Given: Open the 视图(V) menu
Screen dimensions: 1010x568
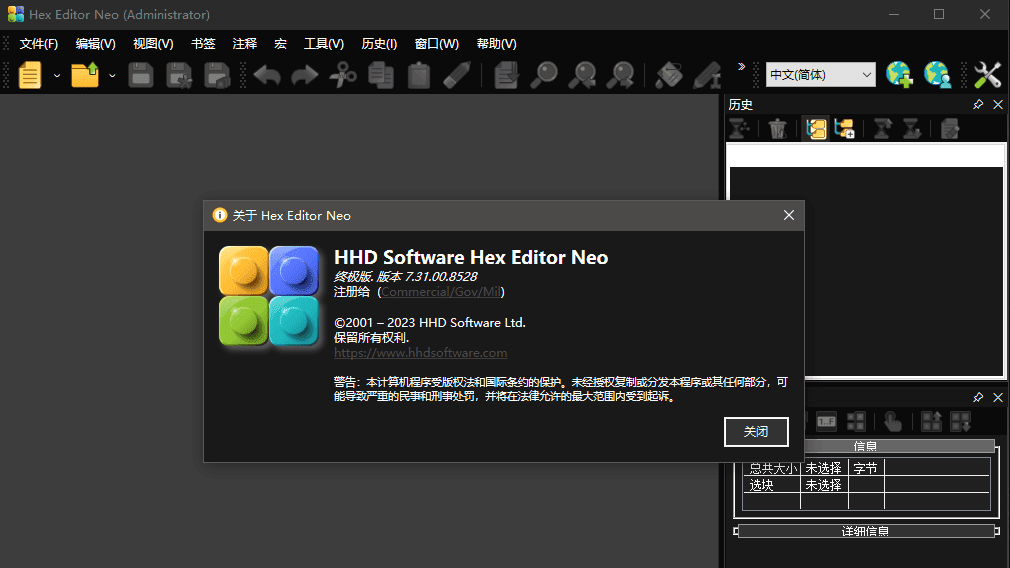Looking at the screenshot, I should (153, 44).
